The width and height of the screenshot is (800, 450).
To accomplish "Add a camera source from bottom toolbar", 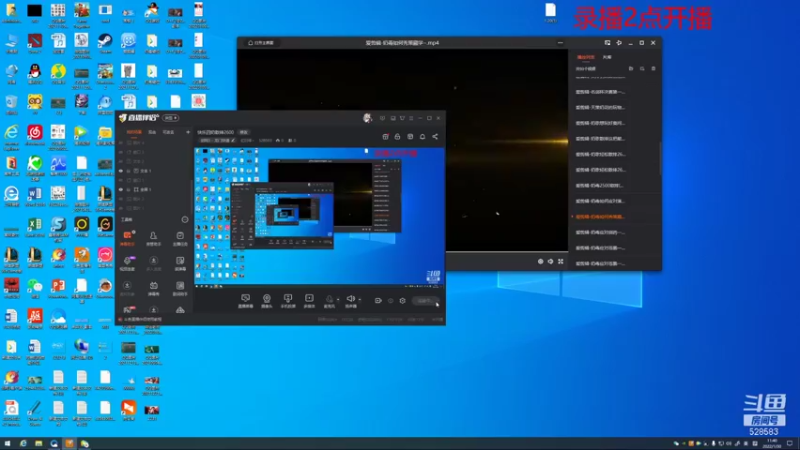I will point(266,301).
